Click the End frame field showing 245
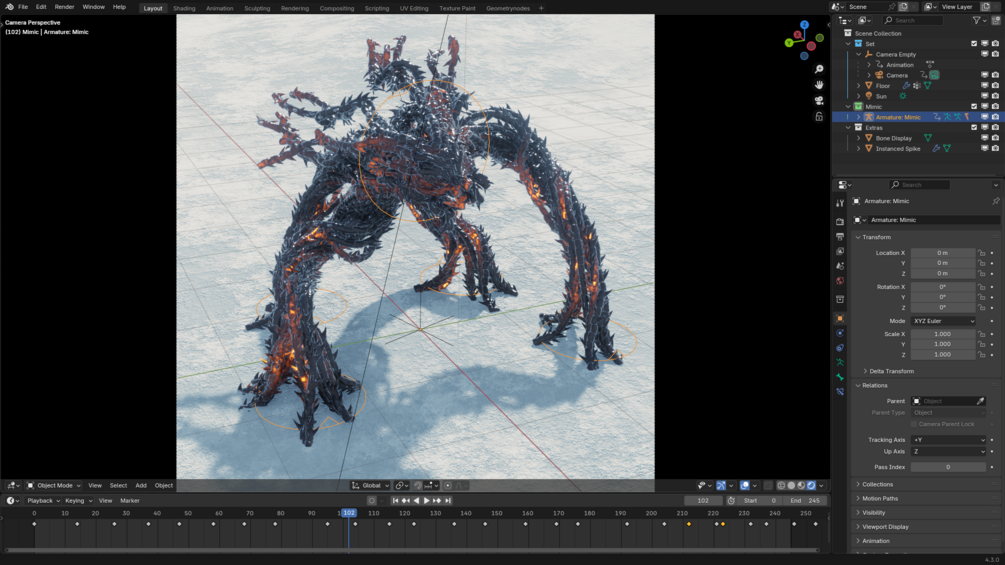 pos(804,501)
